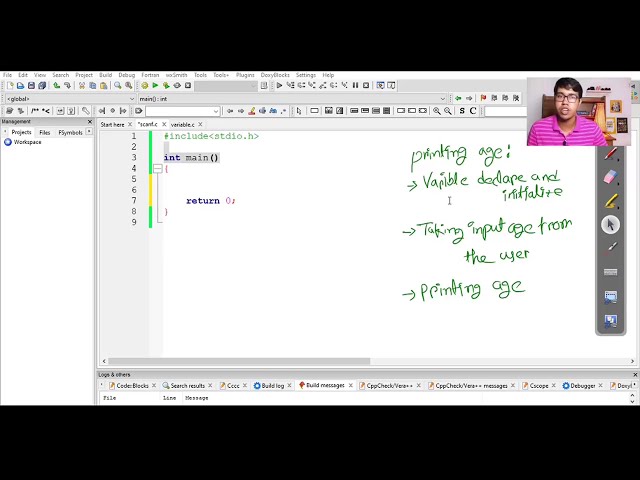Image resolution: width=640 pixels, height=480 pixels.
Task: Select the red pen annotation tool
Action: (611, 154)
